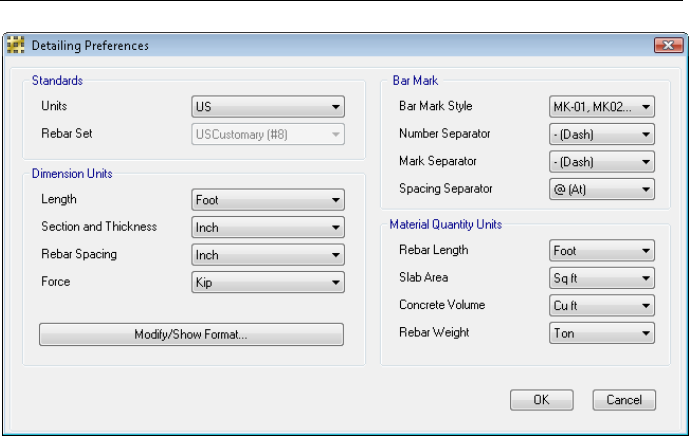Click the Detailing Preferences title bar icon
Screen dimensions: 689x436
[x=16, y=45]
